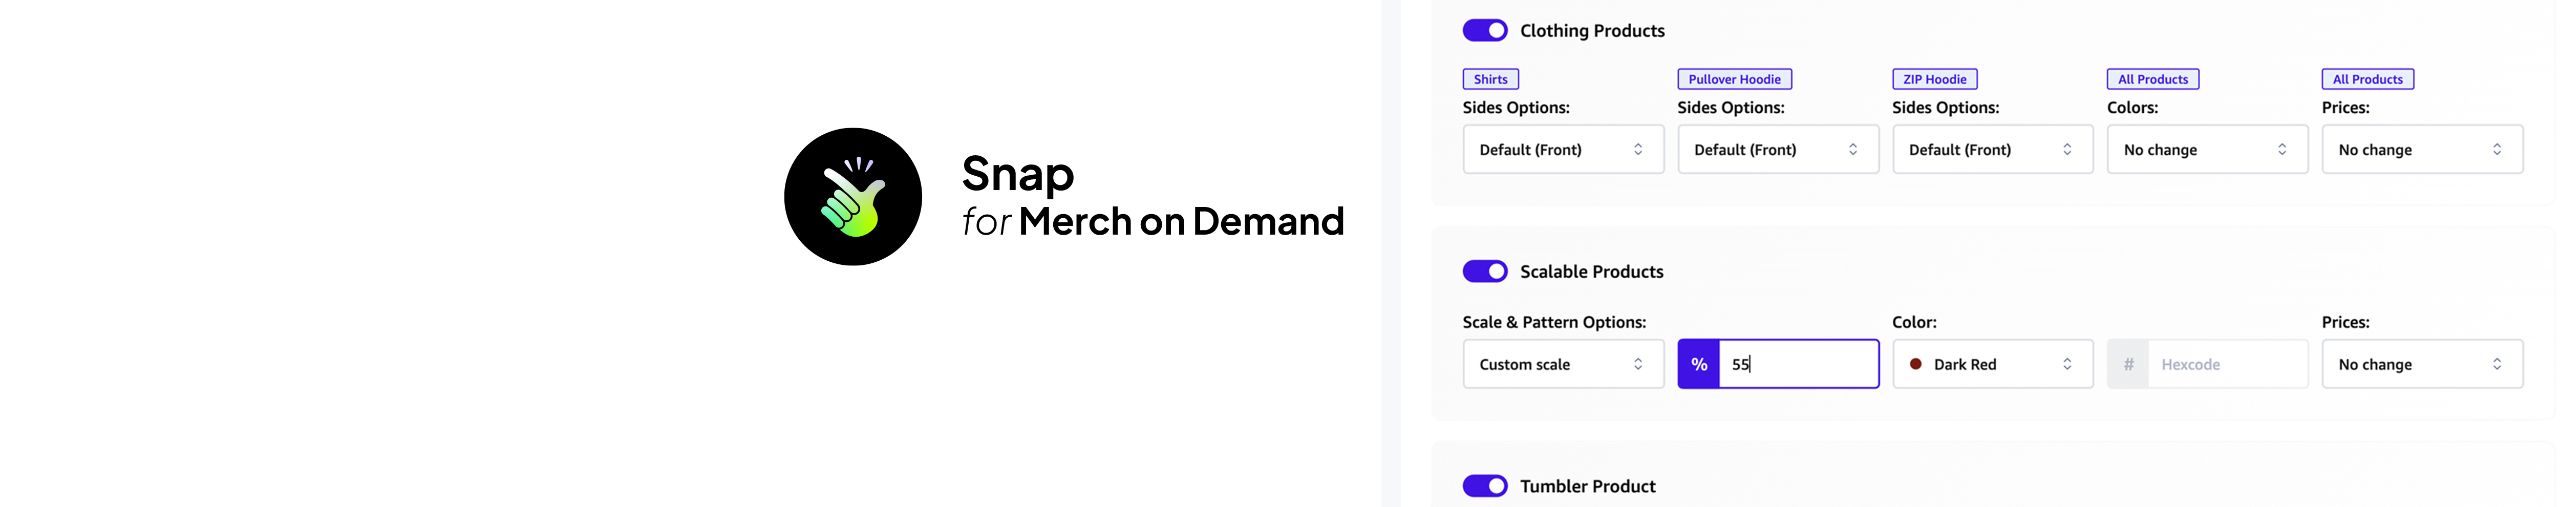Disable the Clothing Products toggle
The width and height of the screenshot is (2560, 507).
coord(1485,30)
